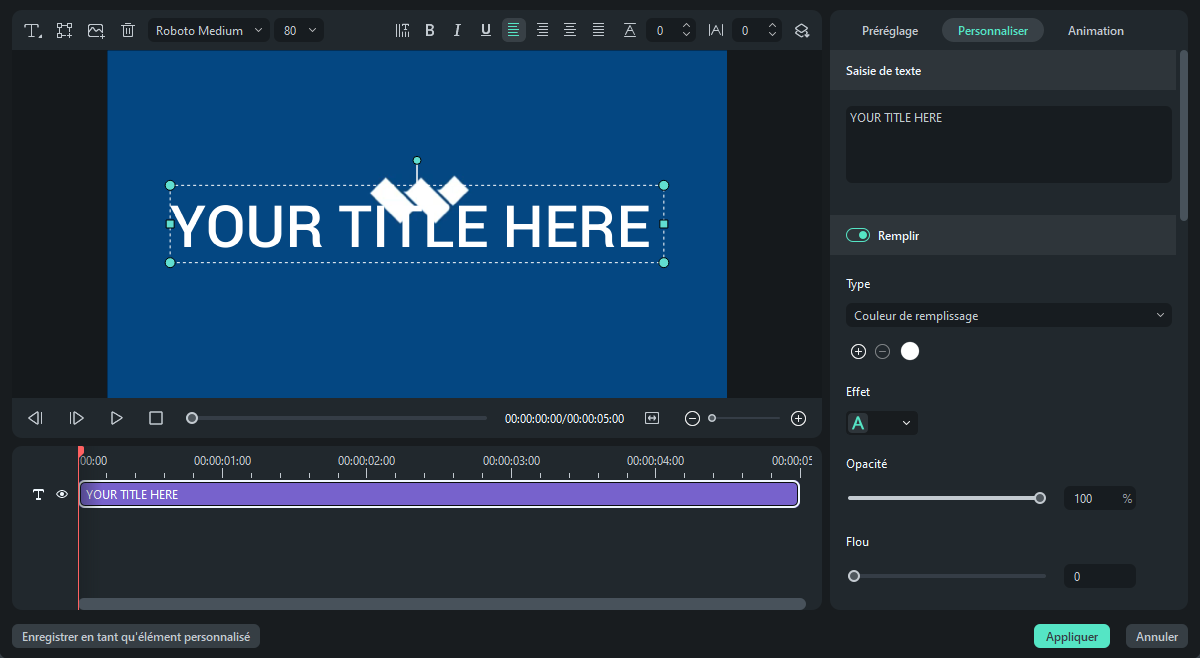
Task: Select the add text tool
Action: (x=33, y=30)
